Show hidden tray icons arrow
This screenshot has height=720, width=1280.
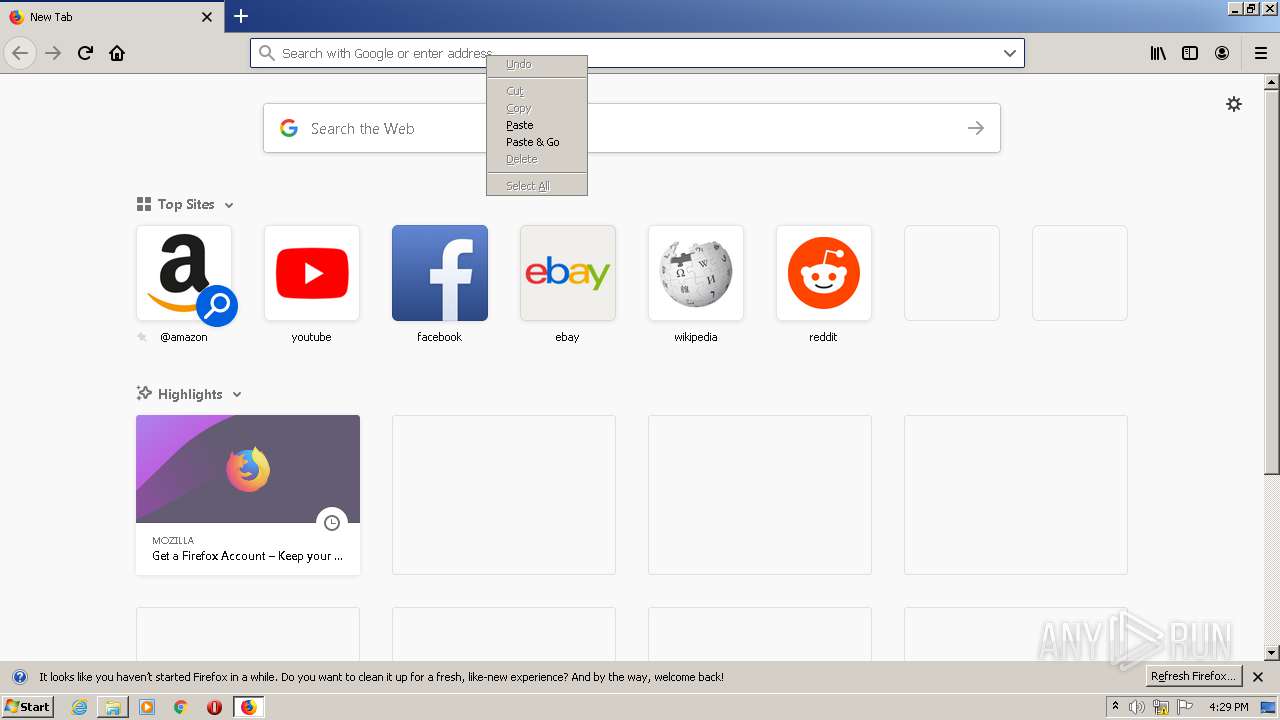(1115, 707)
